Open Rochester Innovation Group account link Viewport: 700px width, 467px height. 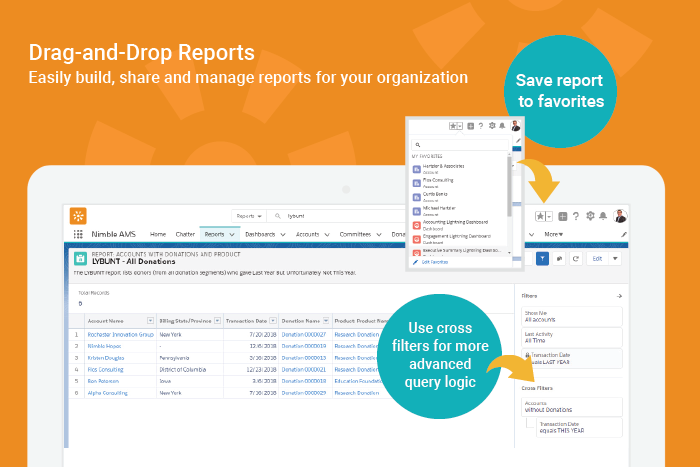(121, 334)
